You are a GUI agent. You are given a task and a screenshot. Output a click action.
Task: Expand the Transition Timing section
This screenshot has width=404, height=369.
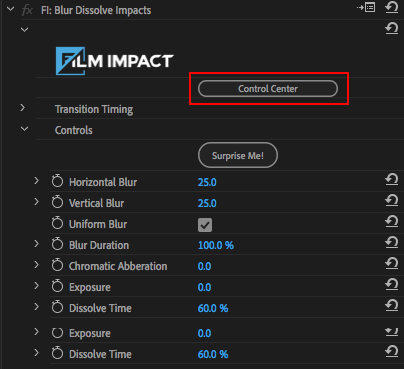22,108
